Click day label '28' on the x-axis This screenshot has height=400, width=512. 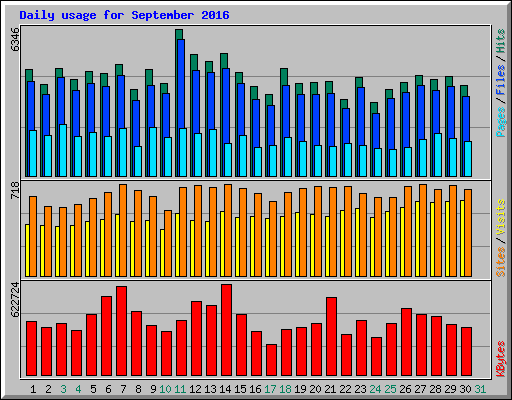click(435, 389)
